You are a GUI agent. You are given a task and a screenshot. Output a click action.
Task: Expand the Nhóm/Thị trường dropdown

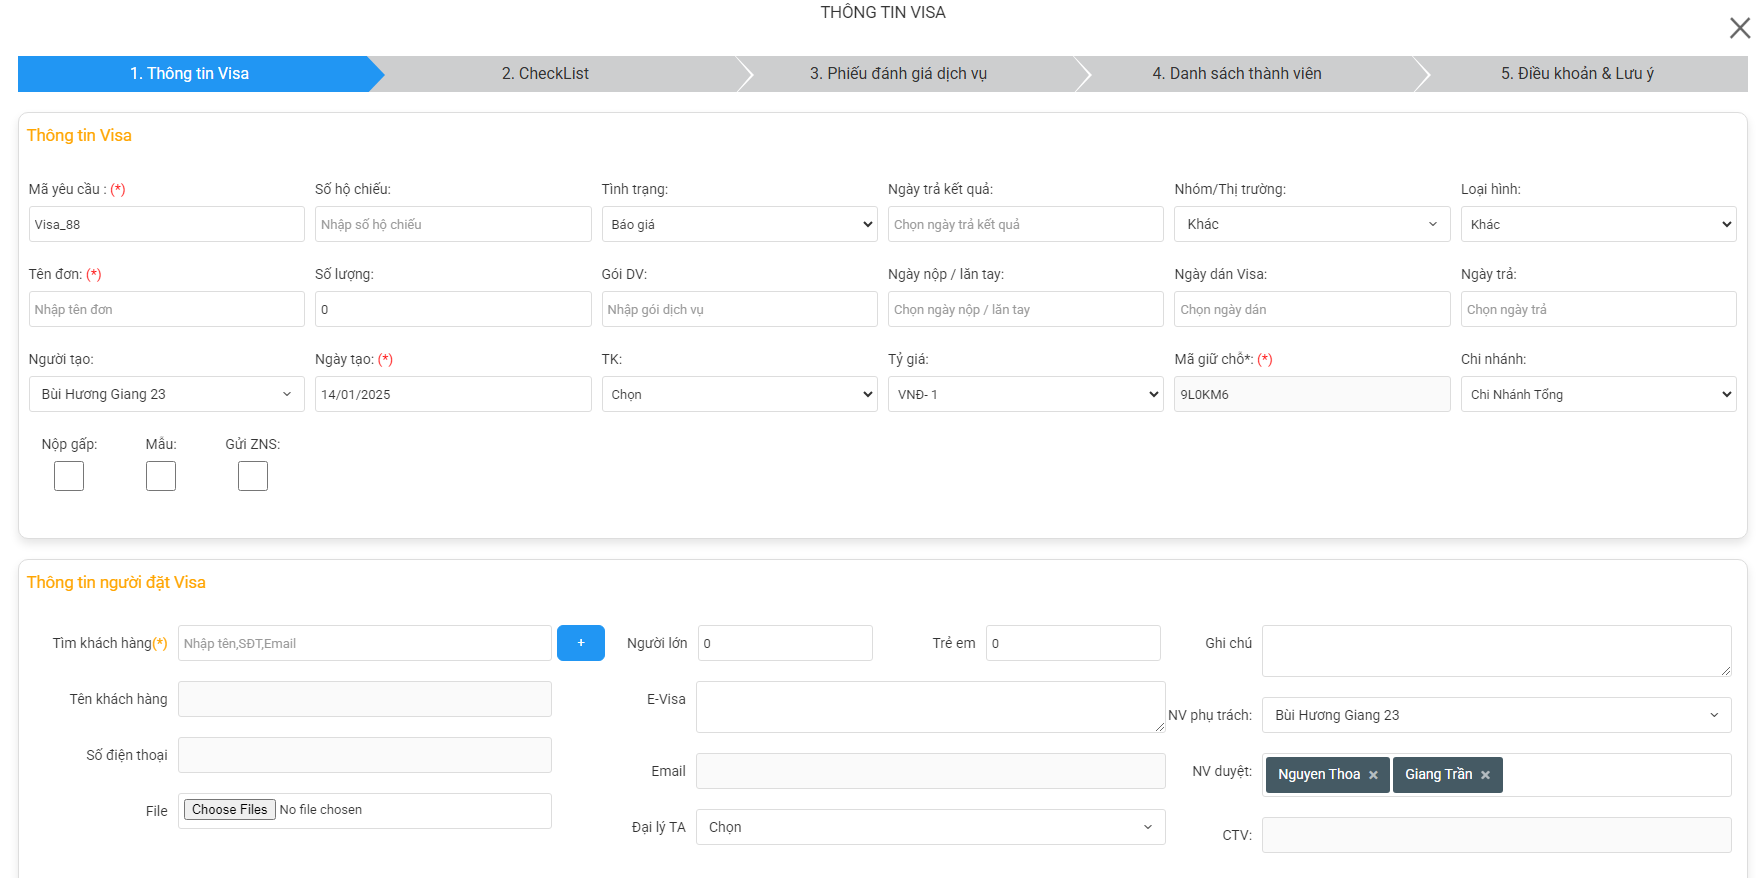[1311, 224]
